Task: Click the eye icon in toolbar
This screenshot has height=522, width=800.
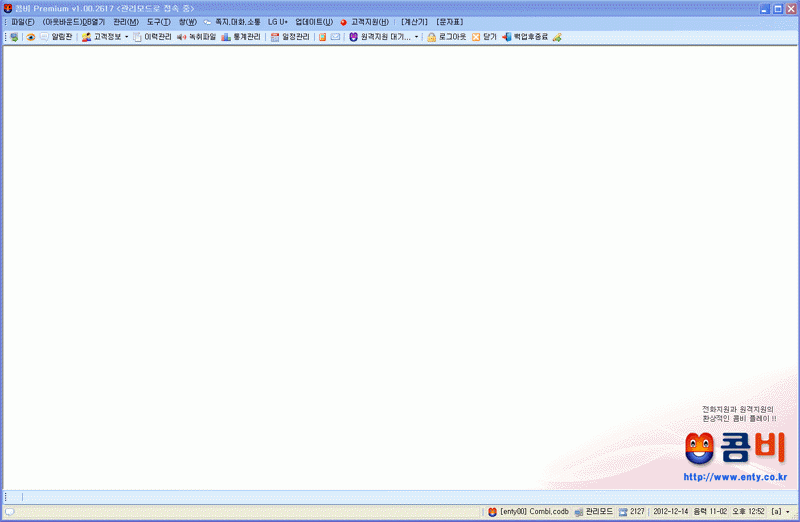Action: 31,37
